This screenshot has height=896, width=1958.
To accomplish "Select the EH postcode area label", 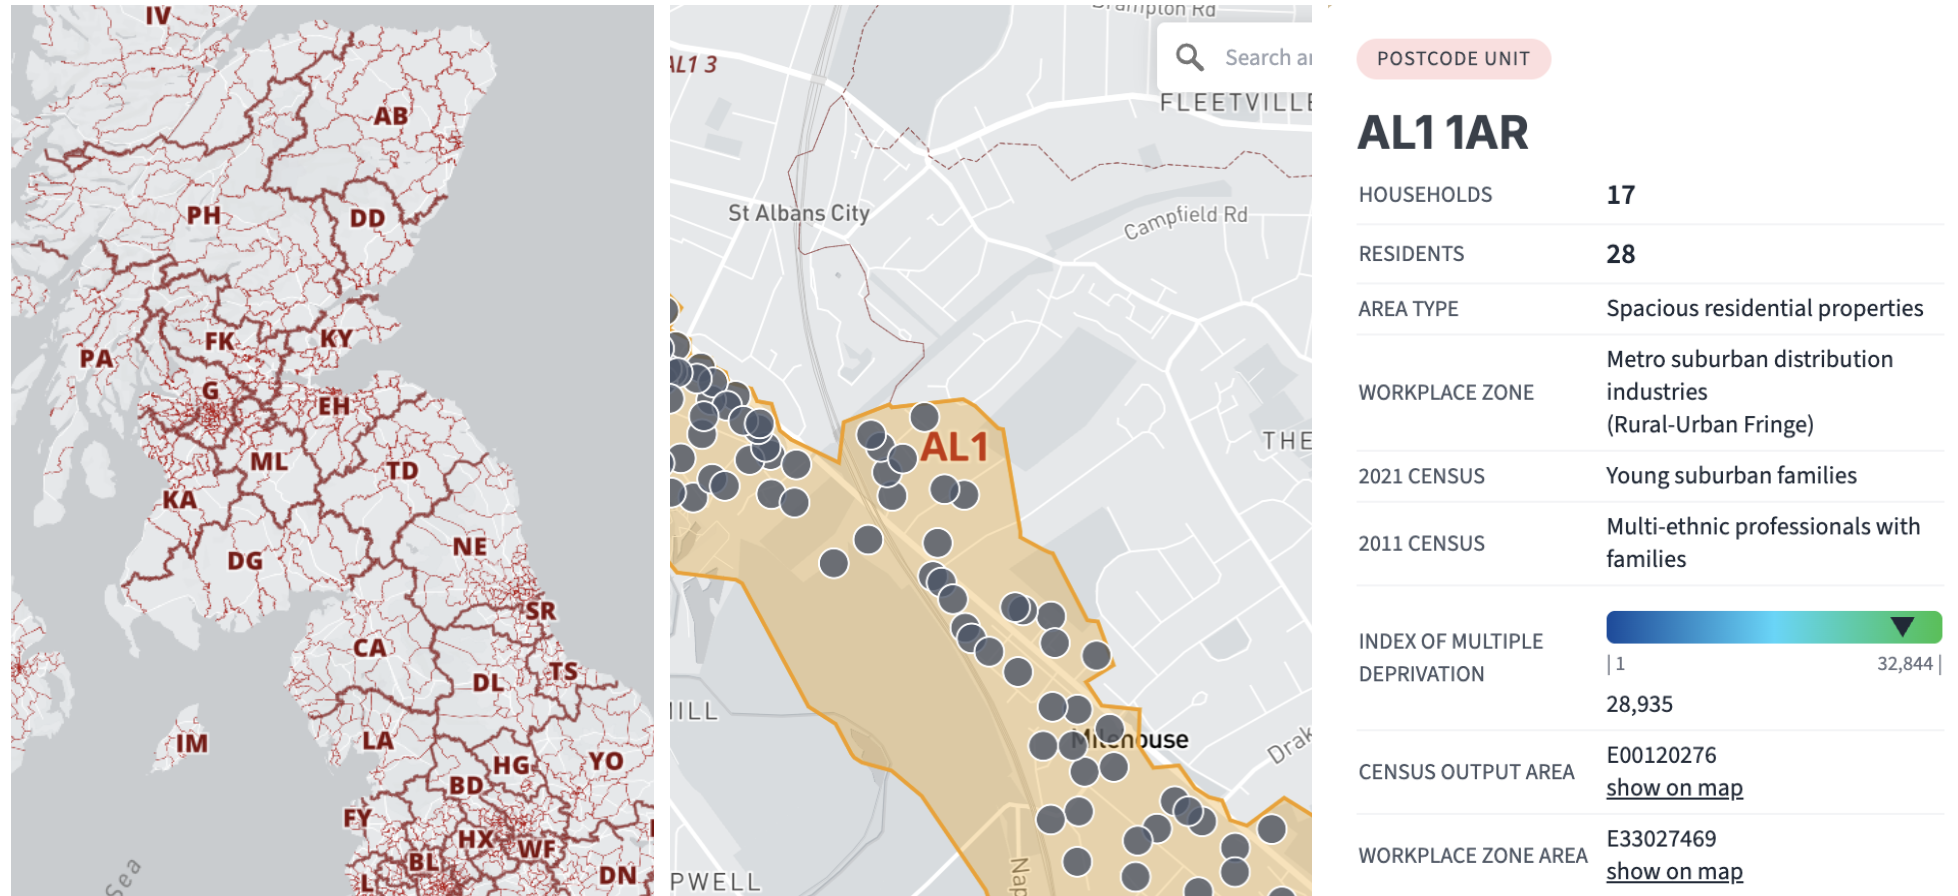I will pyautogui.click(x=334, y=406).
